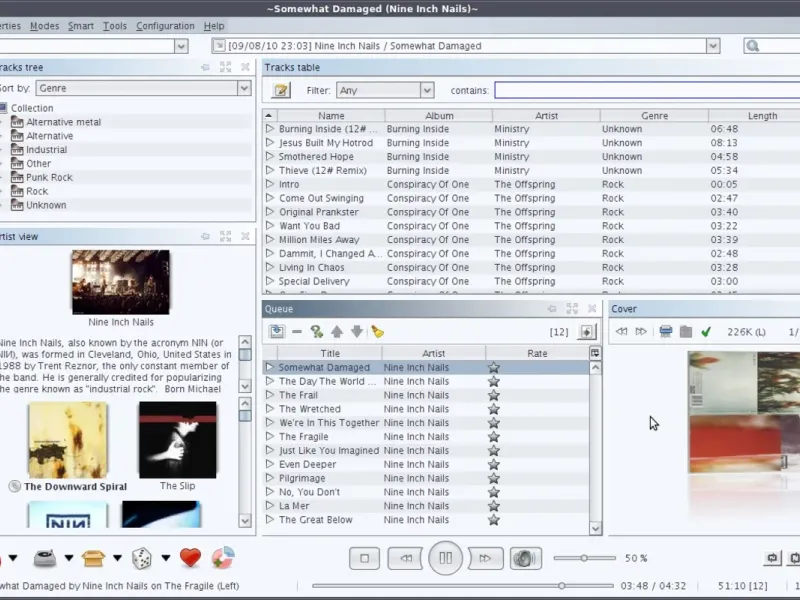
Task: Open the Sort by Genre dropdown
Action: (x=244, y=88)
